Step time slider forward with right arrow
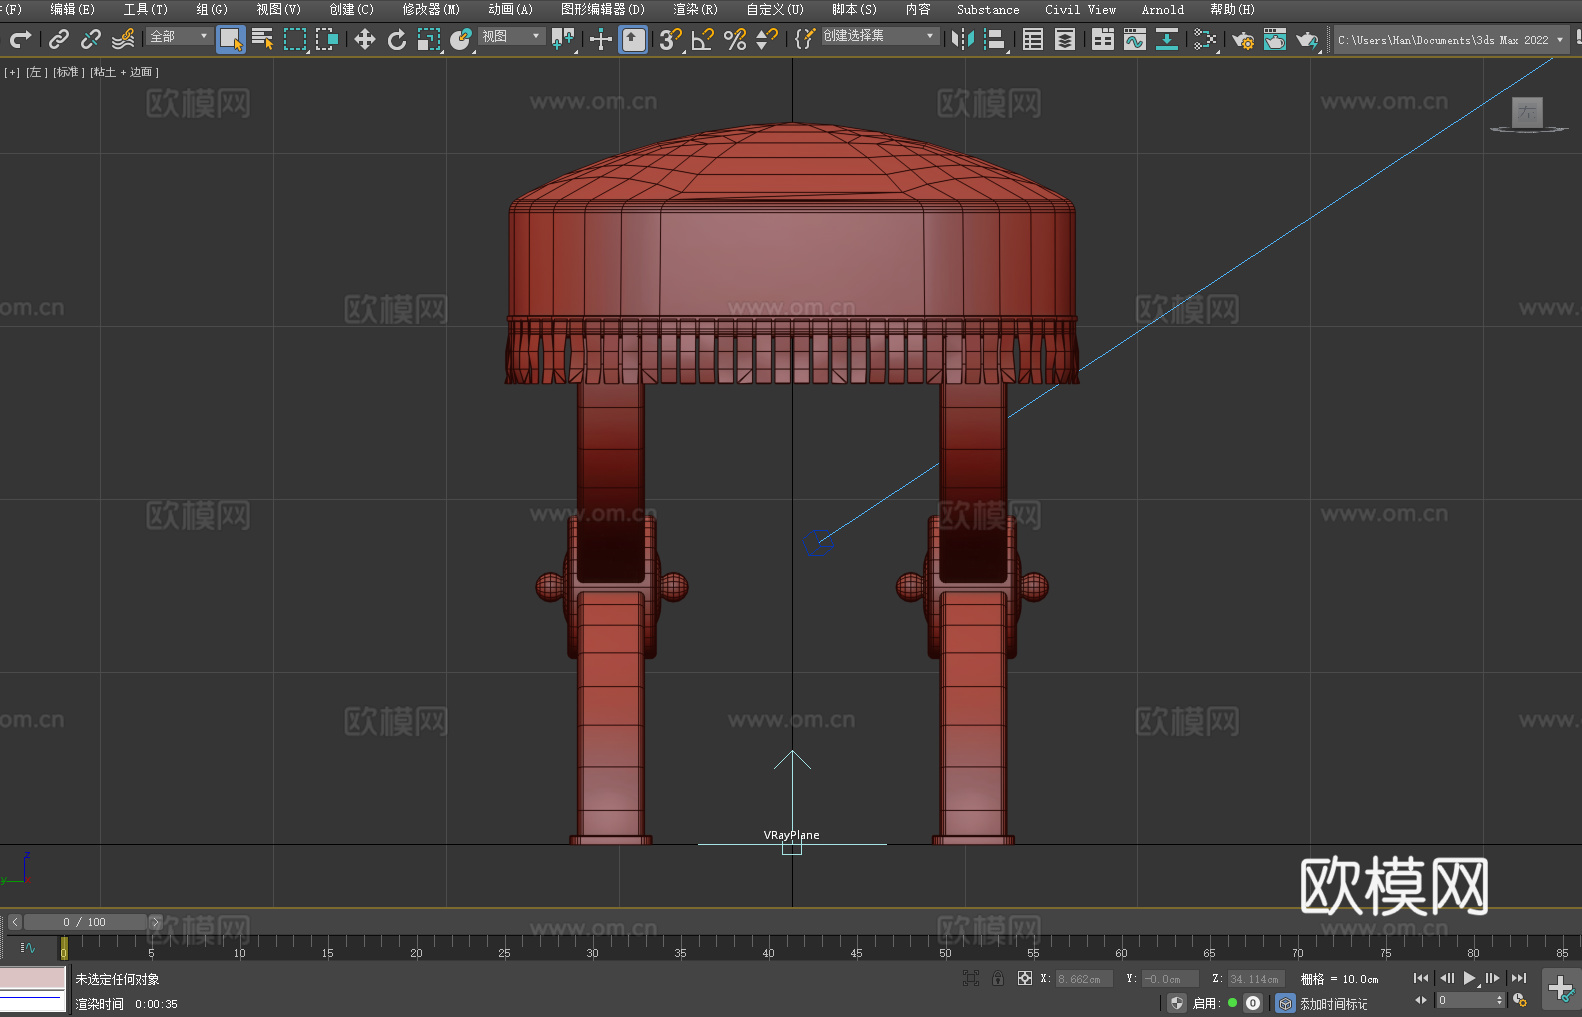Viewport: 1582px width, 1017px height. pyautogui.click(x=155, y=922)
